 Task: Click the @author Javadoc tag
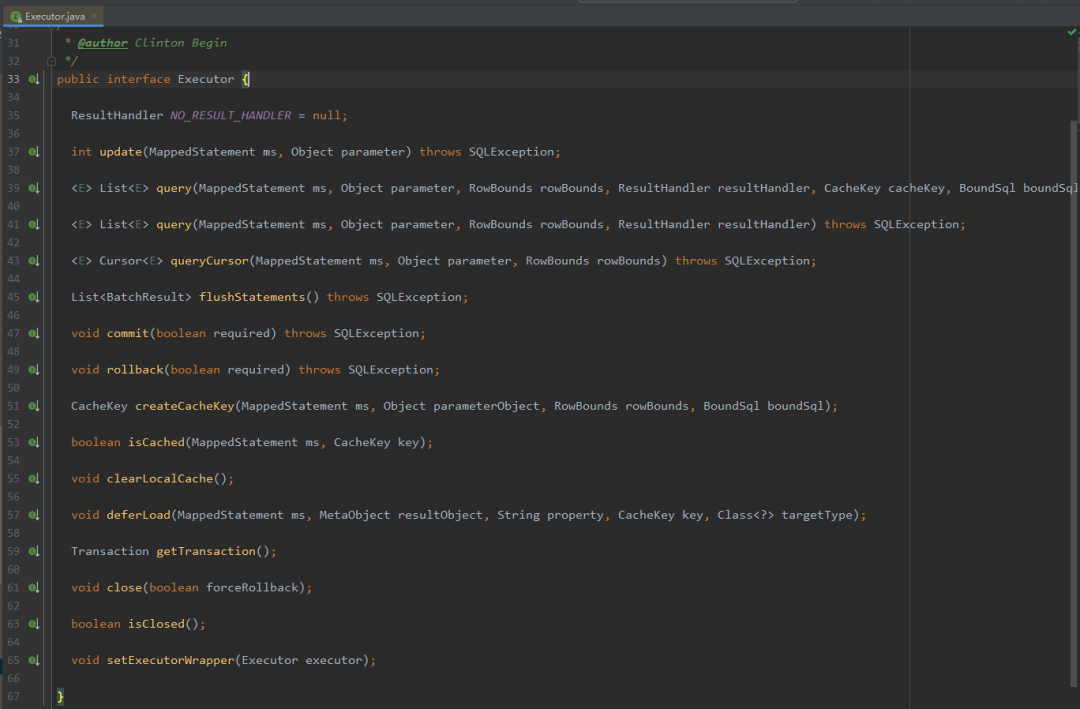103,43
